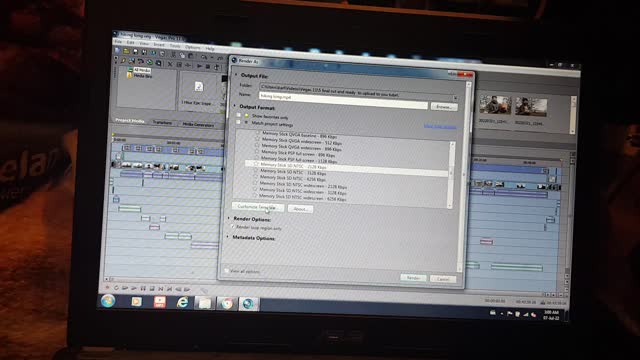Click the Render button
640x360 pixels.
(413, 278)
